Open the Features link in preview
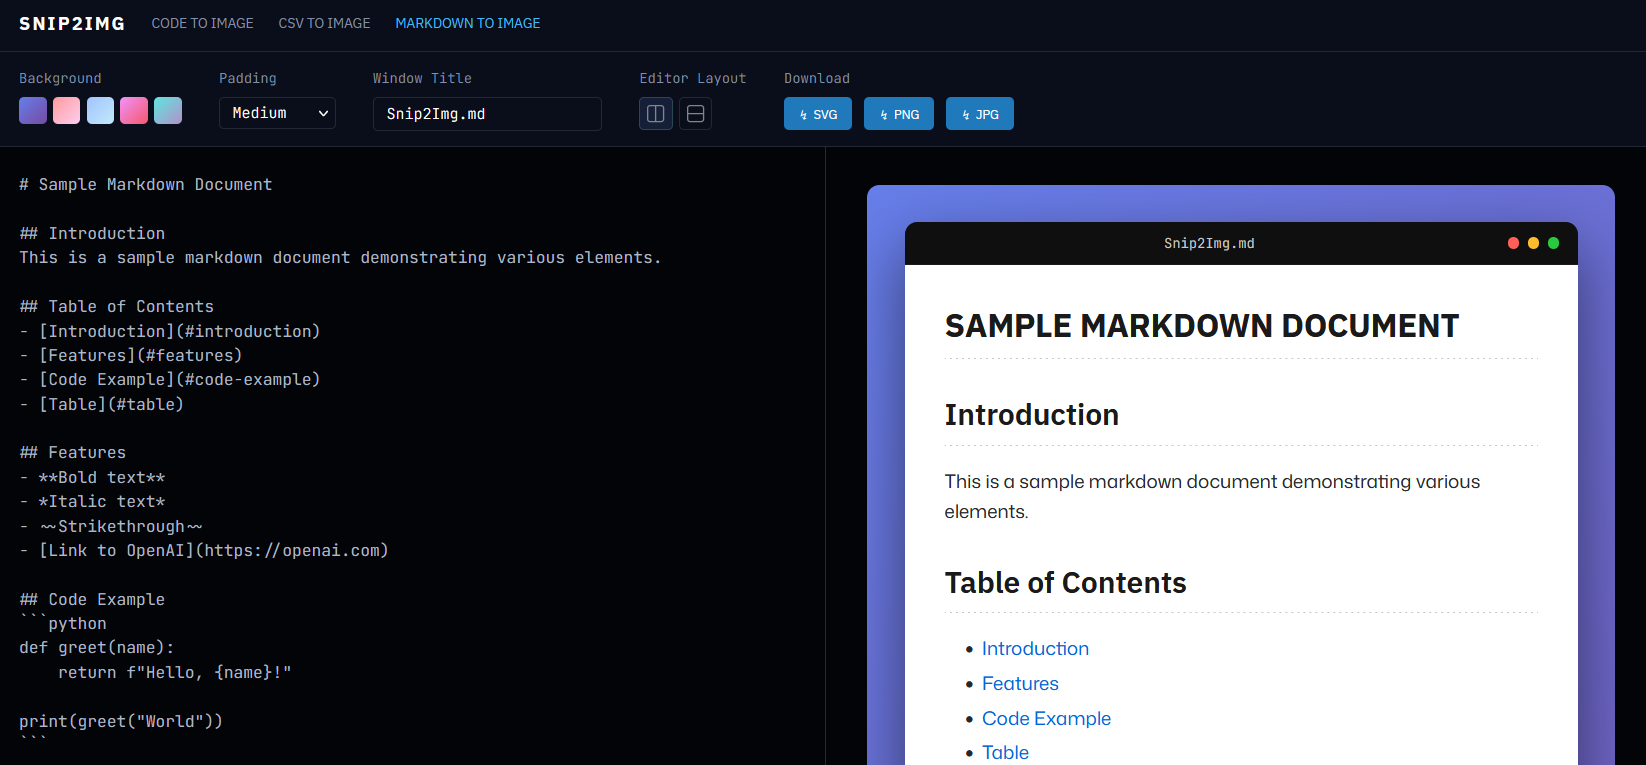The height and width of the screenshot is (765, 1646). (x=1020, y=683)
